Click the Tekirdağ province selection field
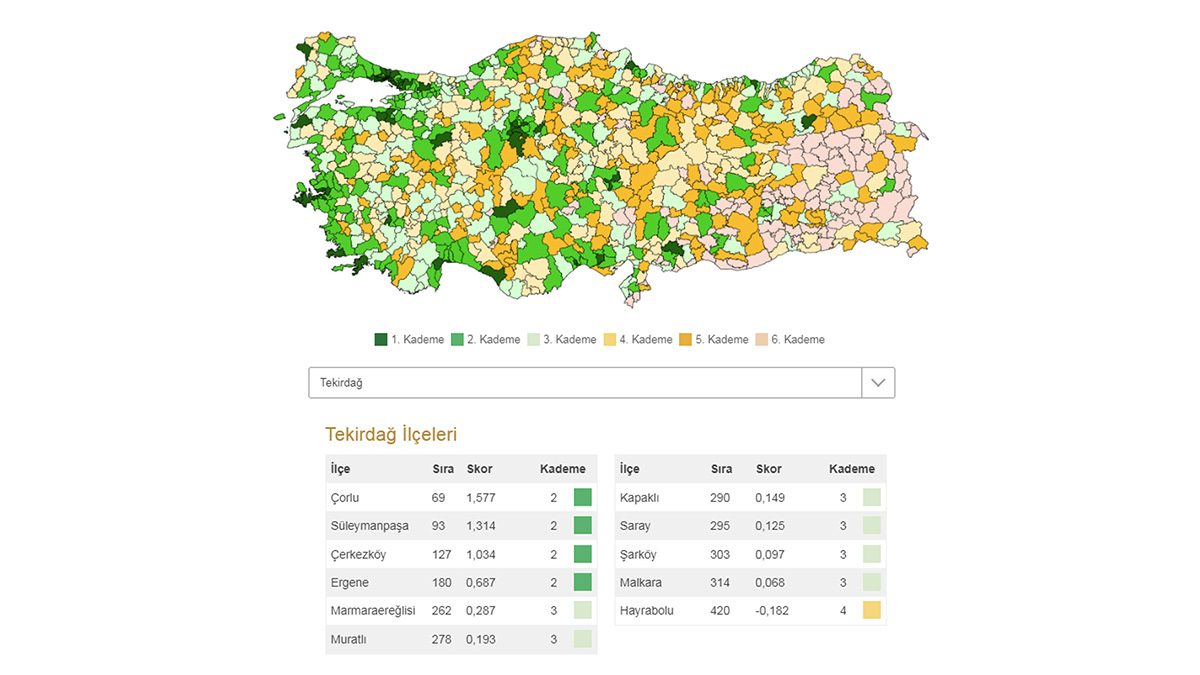The width and height of the screenshot is (1200, 675). coord(585,383)
